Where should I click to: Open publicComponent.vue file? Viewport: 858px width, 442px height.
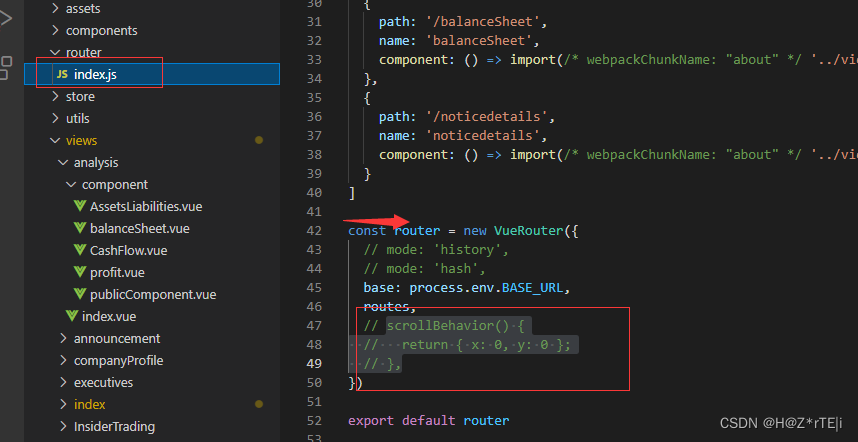pyautogui.click(x=153, y=294)
